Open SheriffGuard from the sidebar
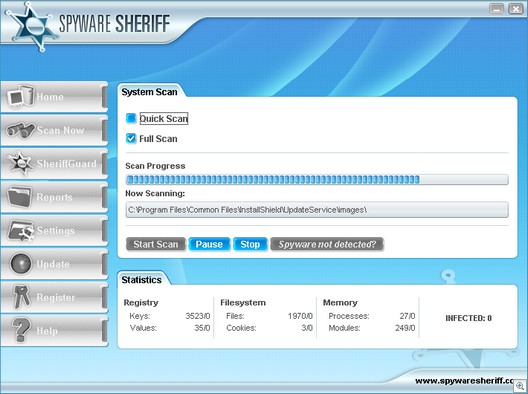Screen dimensions: 528x394 (67, 164)
